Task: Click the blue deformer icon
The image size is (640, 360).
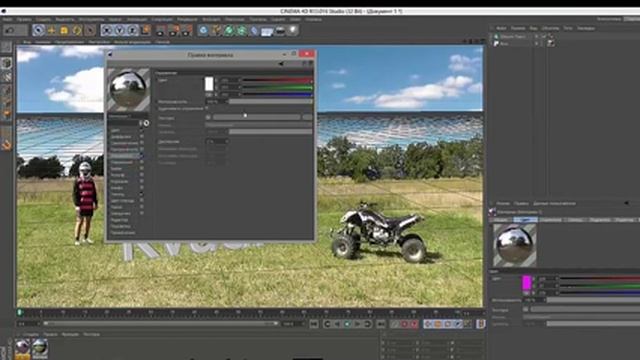Action: (x=254, y=30)
